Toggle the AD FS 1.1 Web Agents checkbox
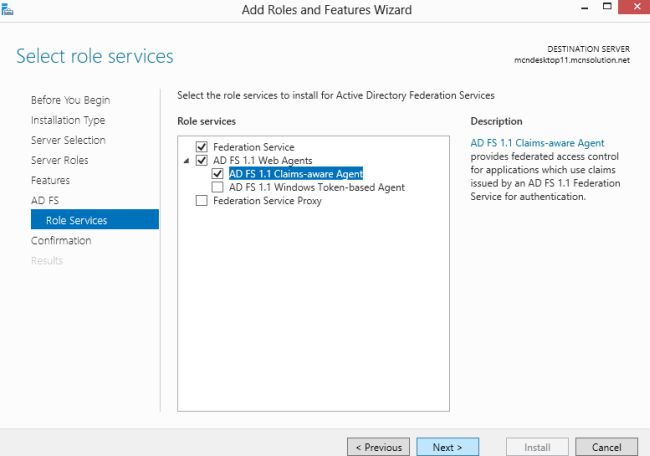 pyautogui.click(x=202, y=160)
